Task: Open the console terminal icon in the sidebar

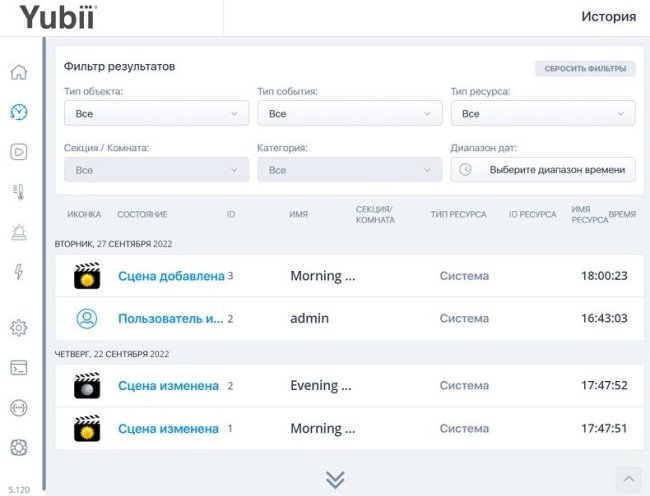Action: point(18,367)
